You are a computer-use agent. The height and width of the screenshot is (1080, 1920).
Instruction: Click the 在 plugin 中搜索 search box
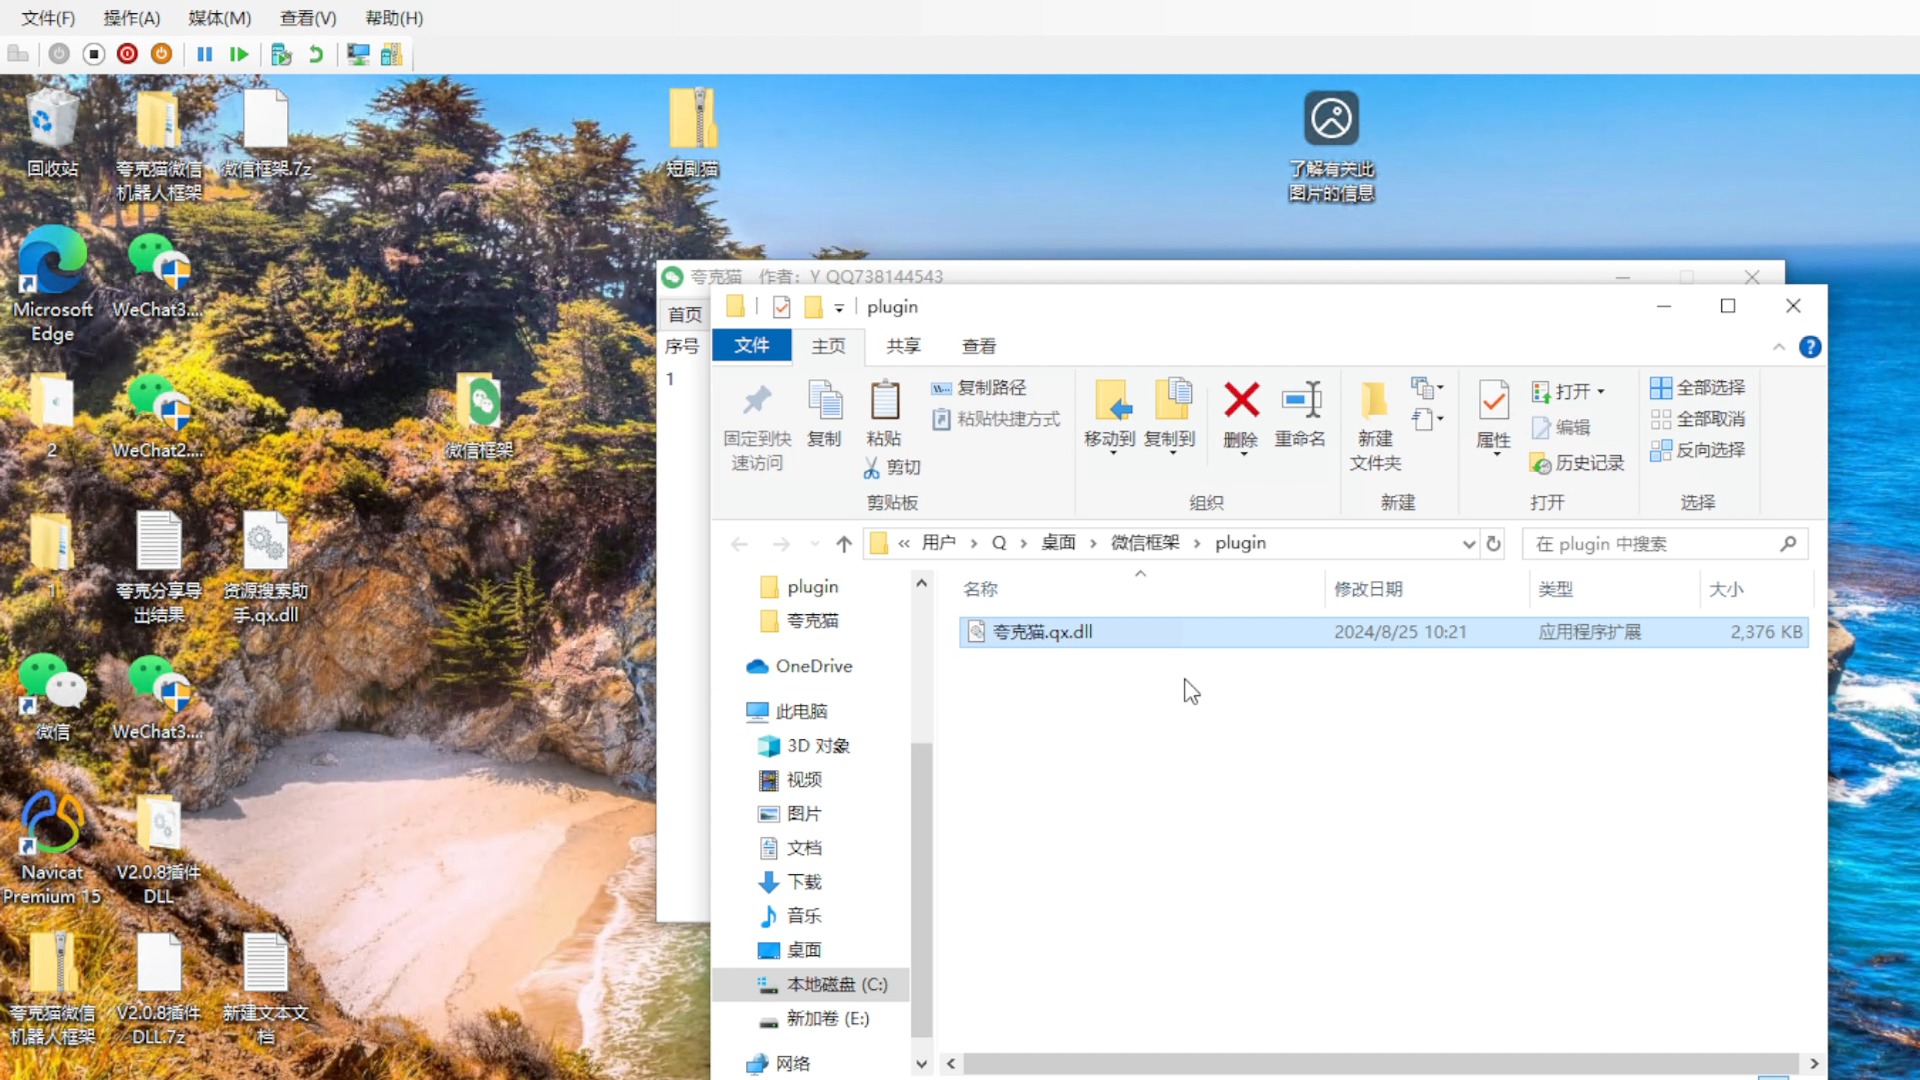pos(1664,544)
